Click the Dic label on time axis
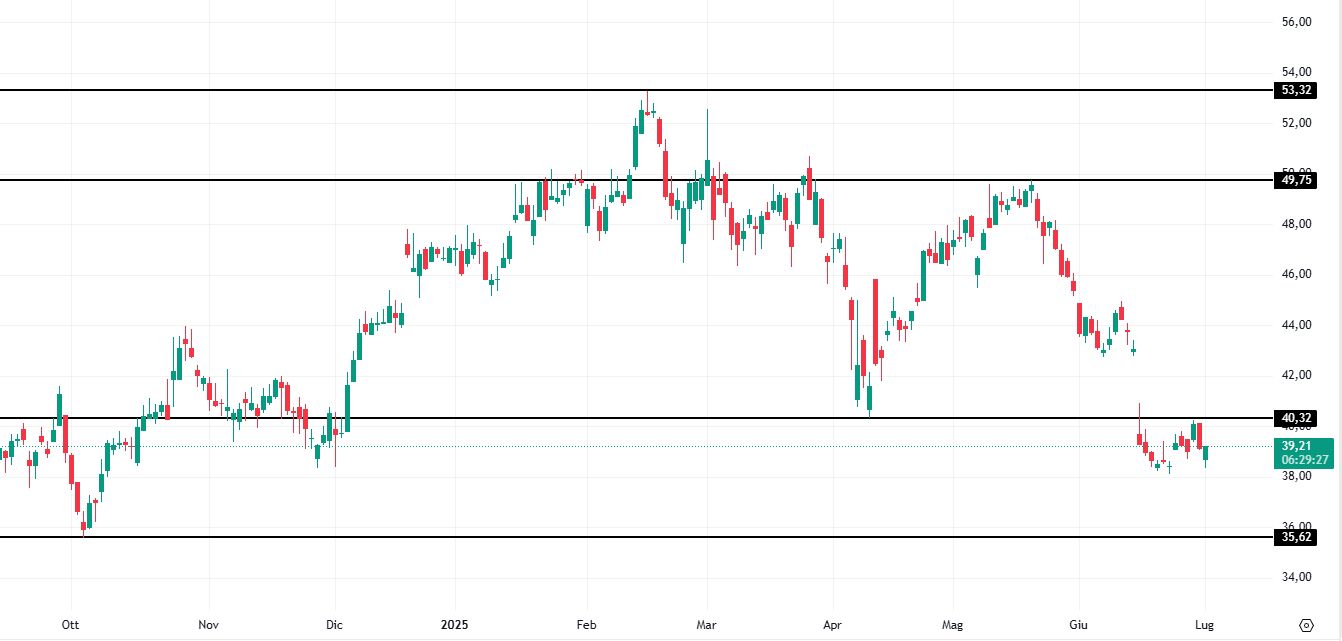1342x641 pixels. tap(334, 625)
